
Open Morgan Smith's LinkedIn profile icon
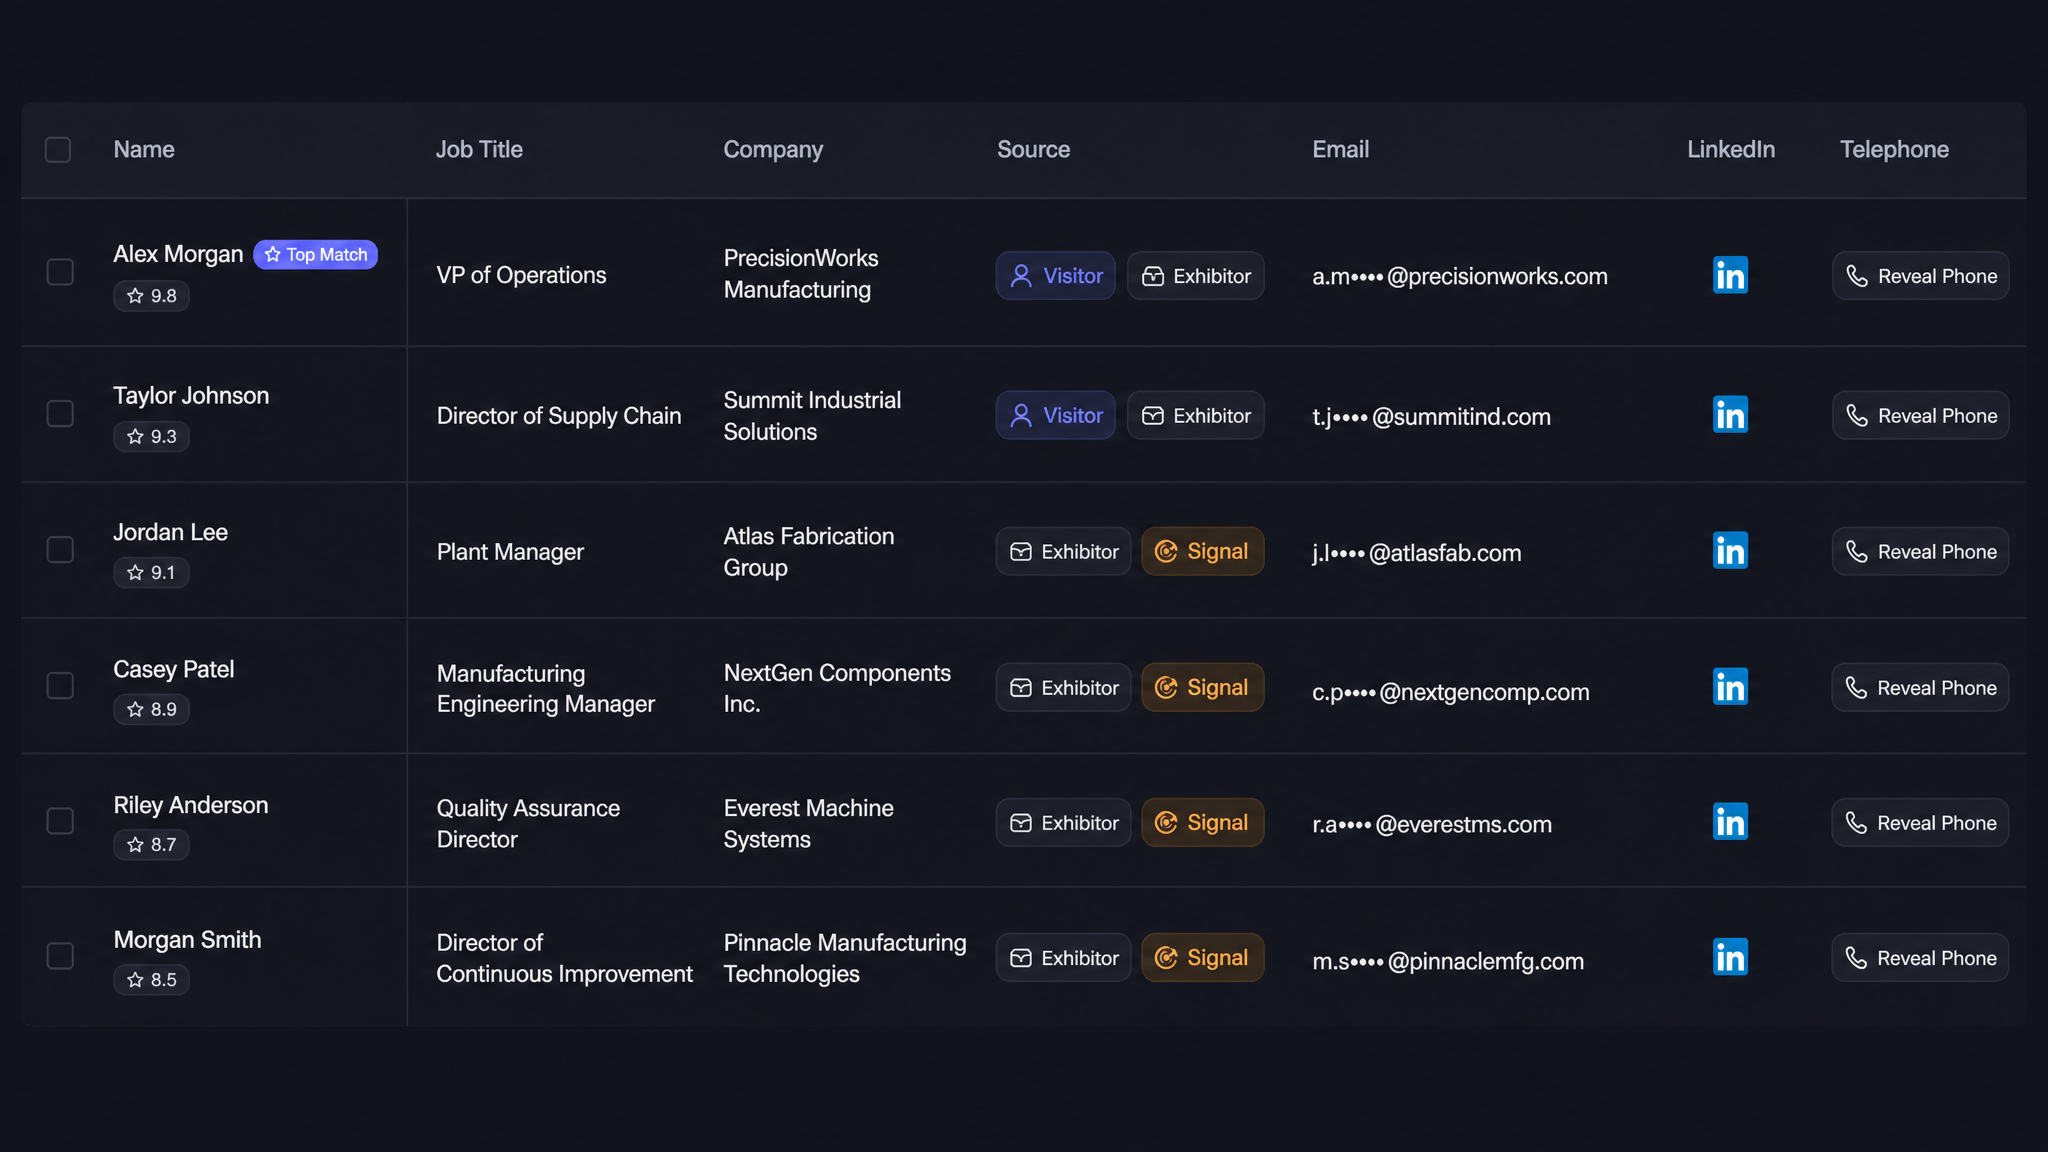point(1730,957)
